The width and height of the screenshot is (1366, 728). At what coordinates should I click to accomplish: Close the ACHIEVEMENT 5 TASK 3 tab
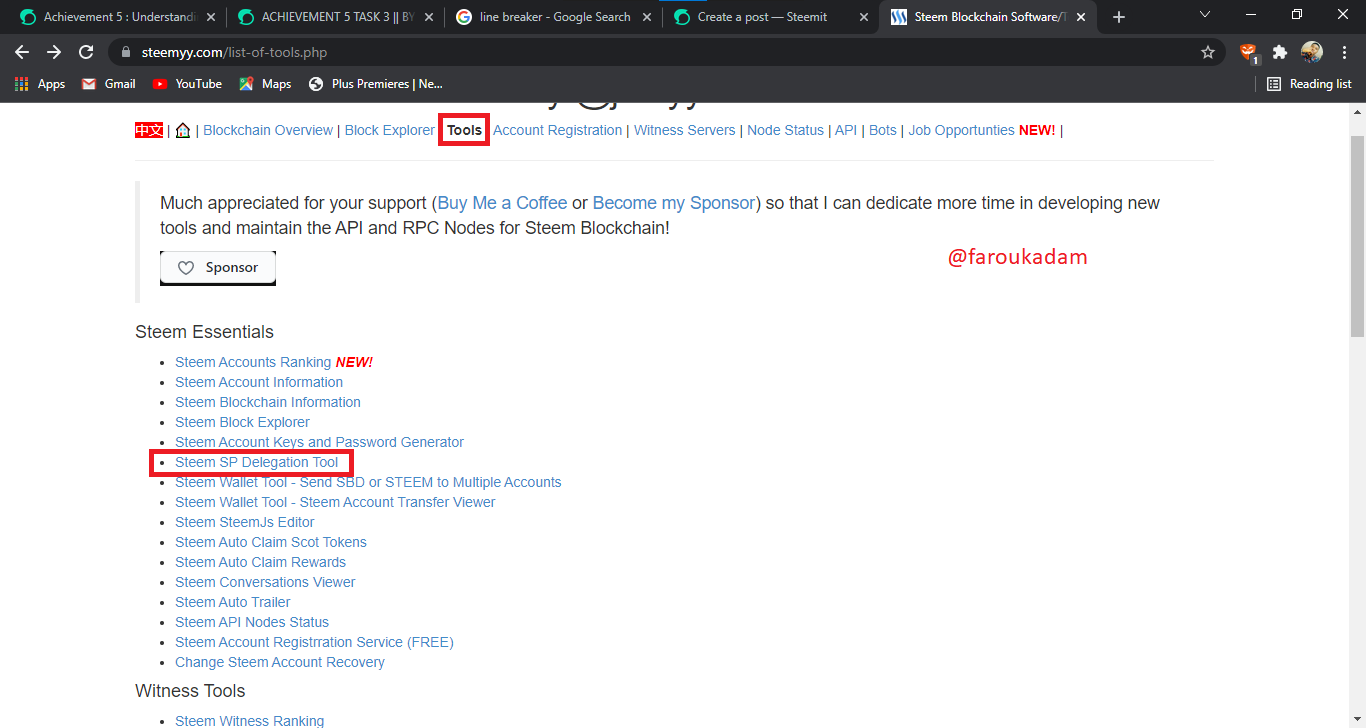click(428, 17)
